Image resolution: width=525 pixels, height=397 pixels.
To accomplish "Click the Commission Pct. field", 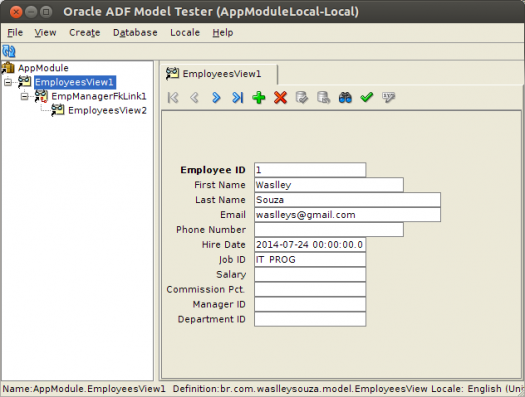I will point(310,290).
